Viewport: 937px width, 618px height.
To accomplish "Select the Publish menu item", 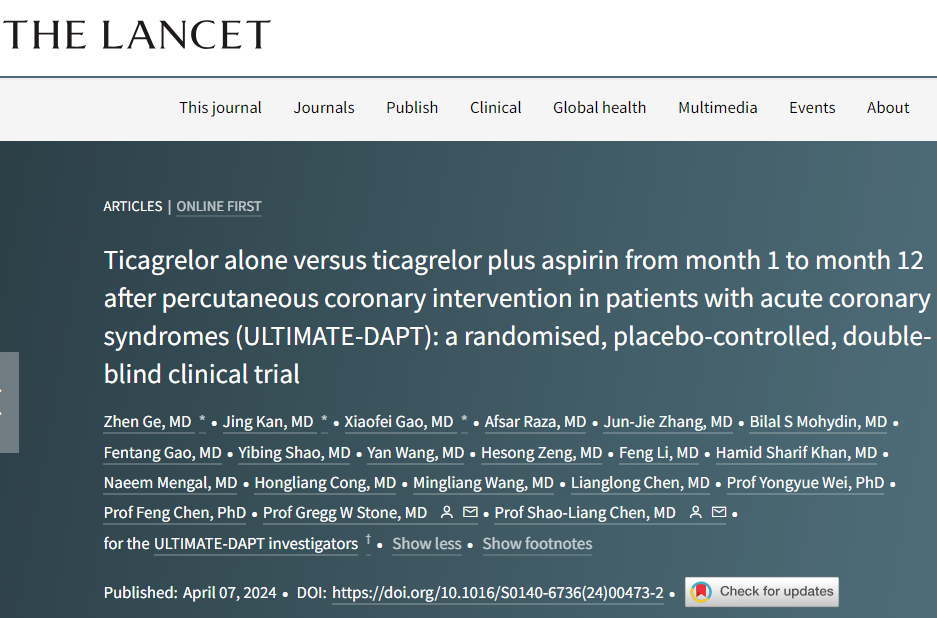I will [412, 108].
